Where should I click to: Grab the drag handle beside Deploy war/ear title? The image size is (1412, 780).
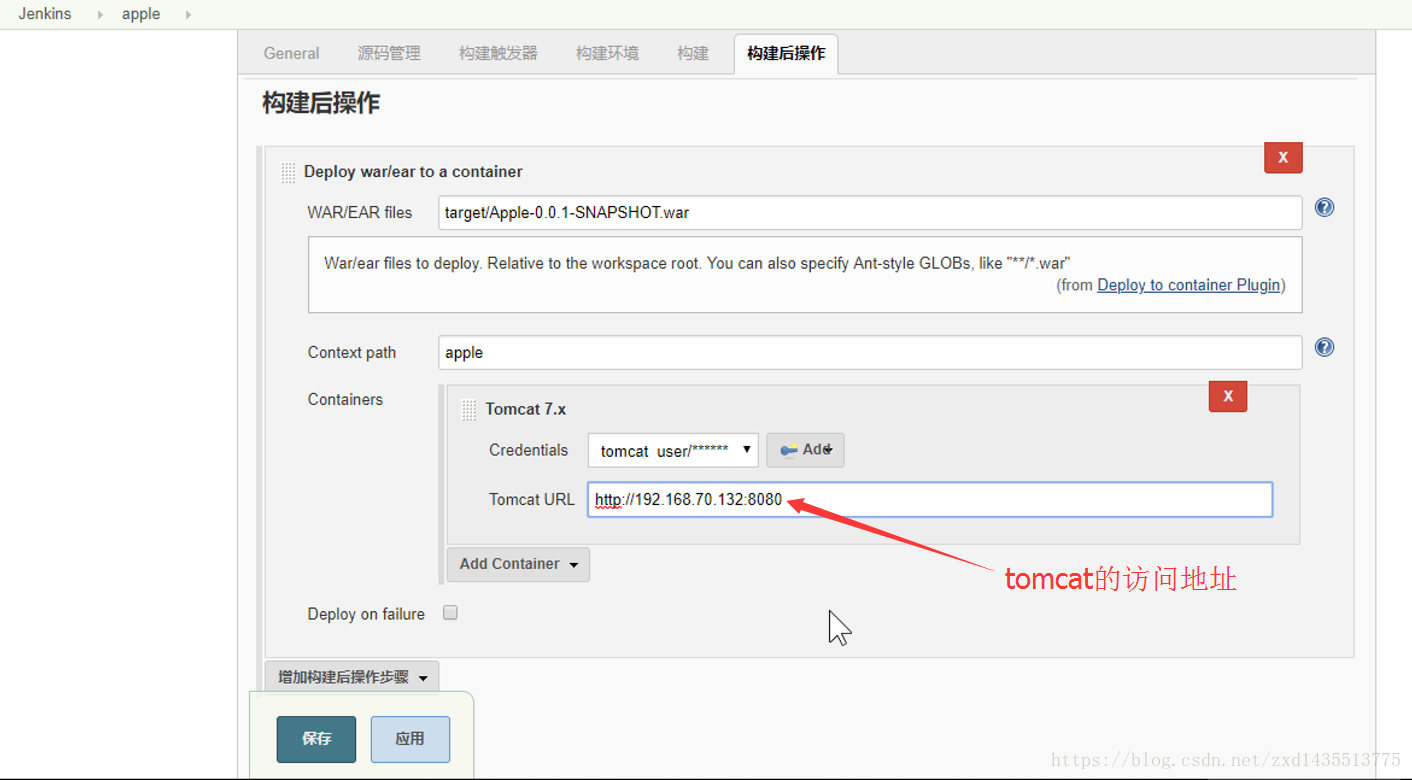[x=288, y=172]
